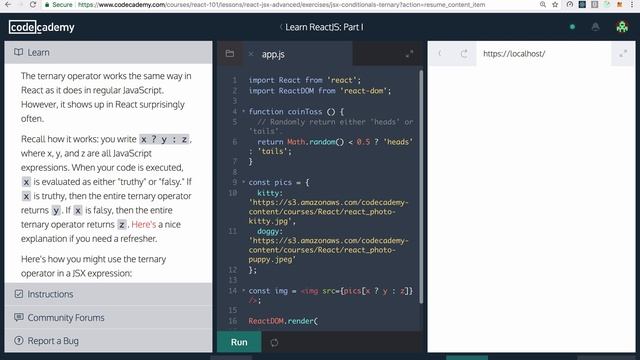640x360 pixels.
Task: Click 'return Math.random()' on line 6
Action: point(300,142)
